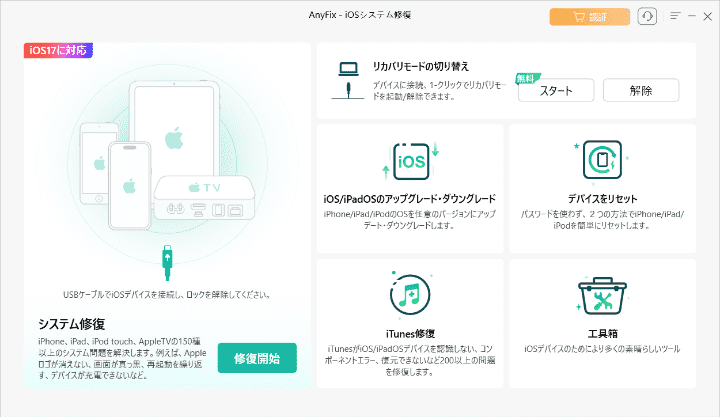Open 工具箱 card title
This screenshot has height=417, width=720.
[x=602, y=333]
